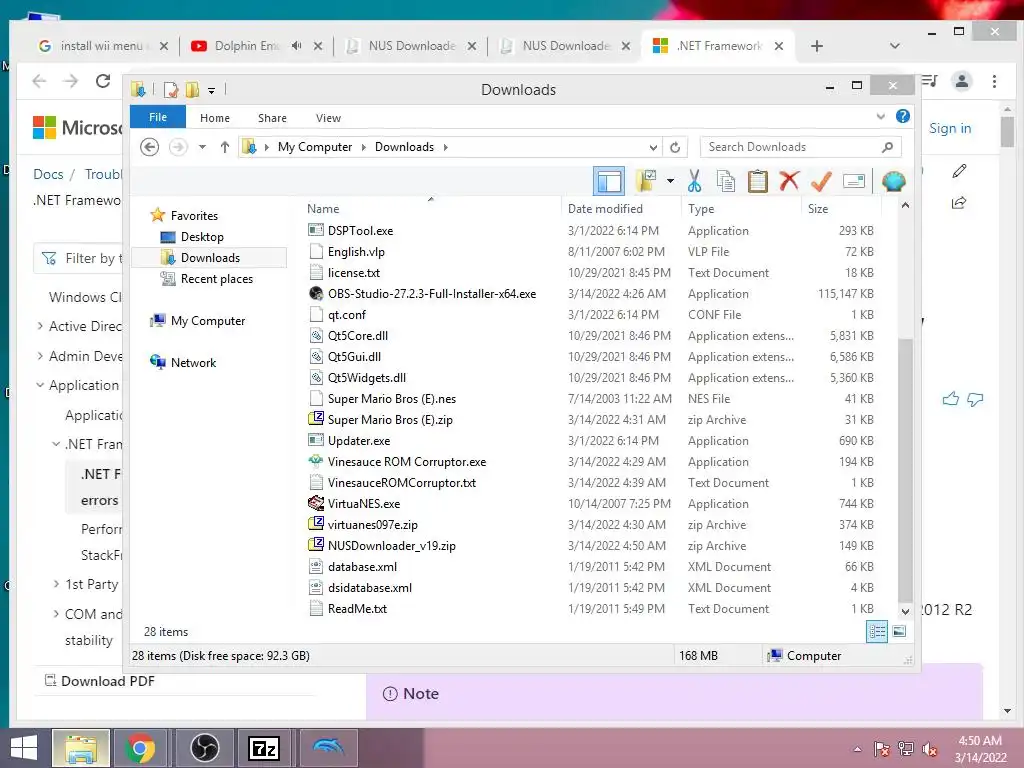Select Super Mario Bros (E).nes file
Image resolution: width=1024 pixels, height=768 pixels.
click(392, 398)
